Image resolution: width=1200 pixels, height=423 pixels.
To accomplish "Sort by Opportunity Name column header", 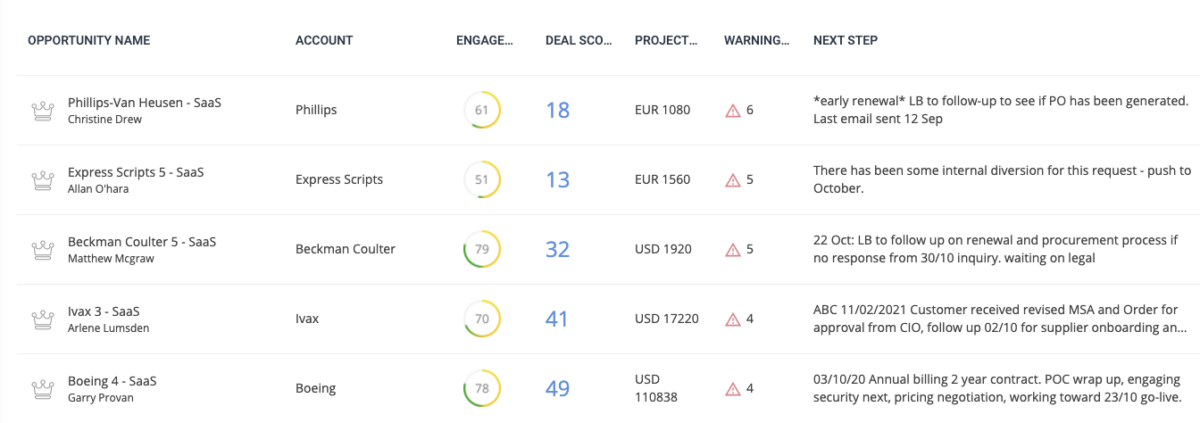I will 89,41.
